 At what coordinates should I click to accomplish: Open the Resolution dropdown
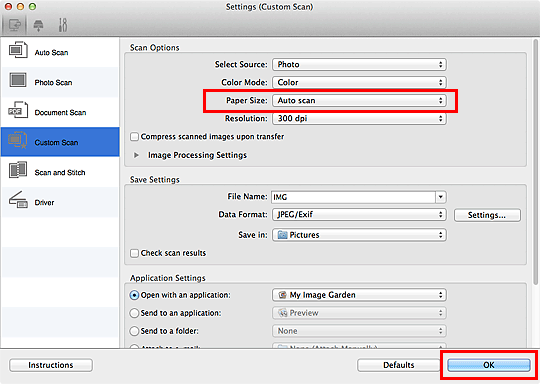click(359, 118)
